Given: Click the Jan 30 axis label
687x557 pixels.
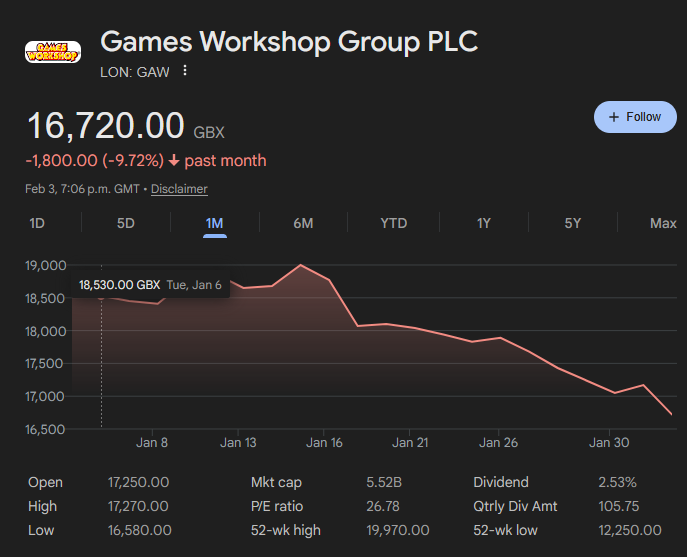Looking at the screenshot, I should point(609,443).
